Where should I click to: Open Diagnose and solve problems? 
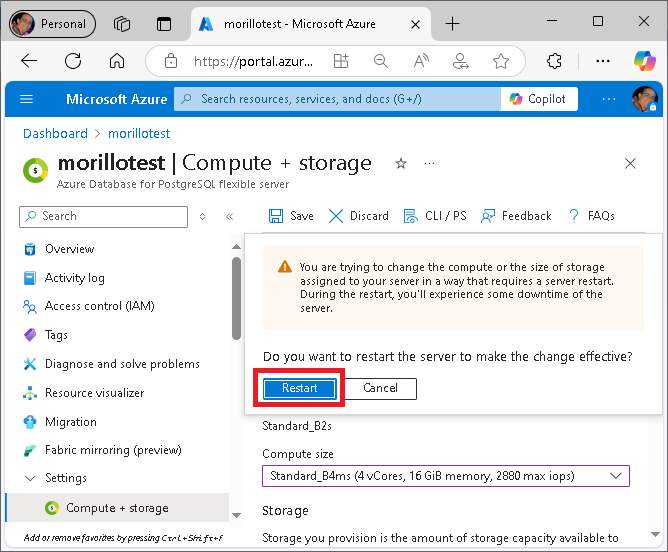tap(122, 364)
